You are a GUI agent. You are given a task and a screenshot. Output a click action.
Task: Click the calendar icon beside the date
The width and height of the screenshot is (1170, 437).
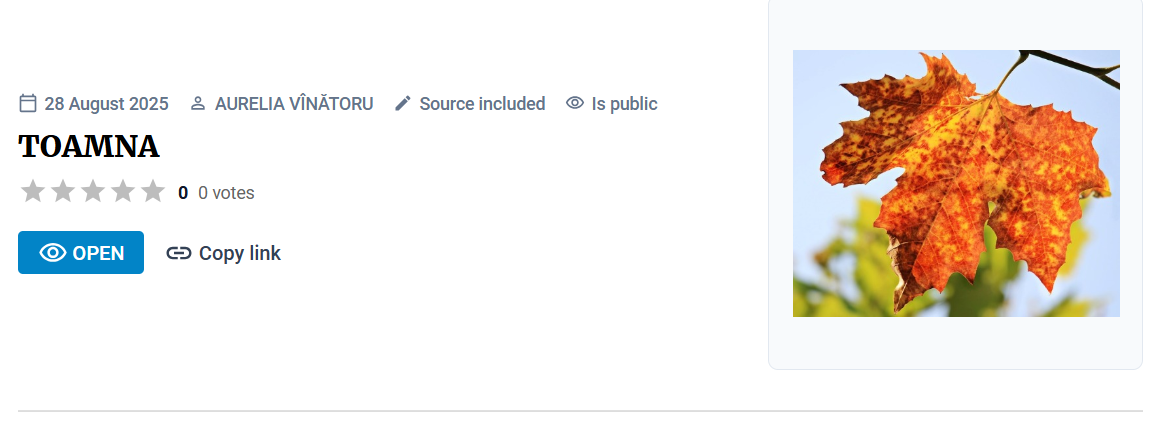pos(28,103)
